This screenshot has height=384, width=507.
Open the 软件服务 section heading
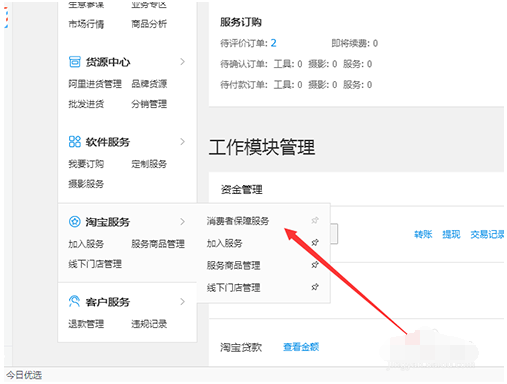tap(108, 142)
